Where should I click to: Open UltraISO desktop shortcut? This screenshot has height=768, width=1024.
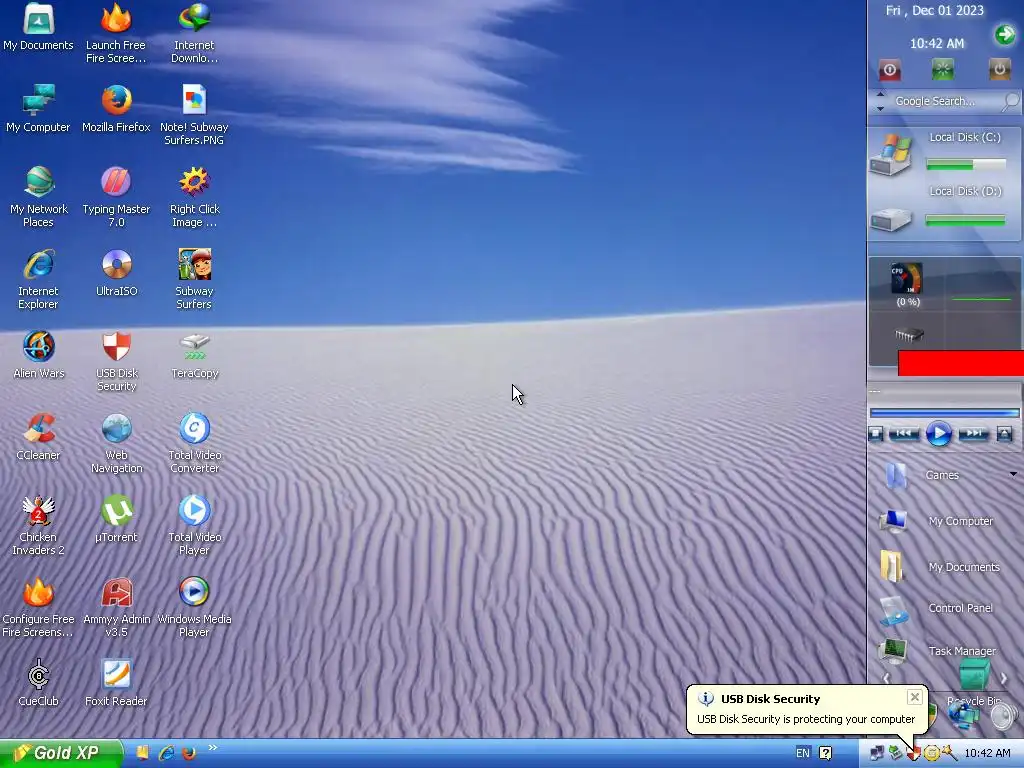coord(116,273)
